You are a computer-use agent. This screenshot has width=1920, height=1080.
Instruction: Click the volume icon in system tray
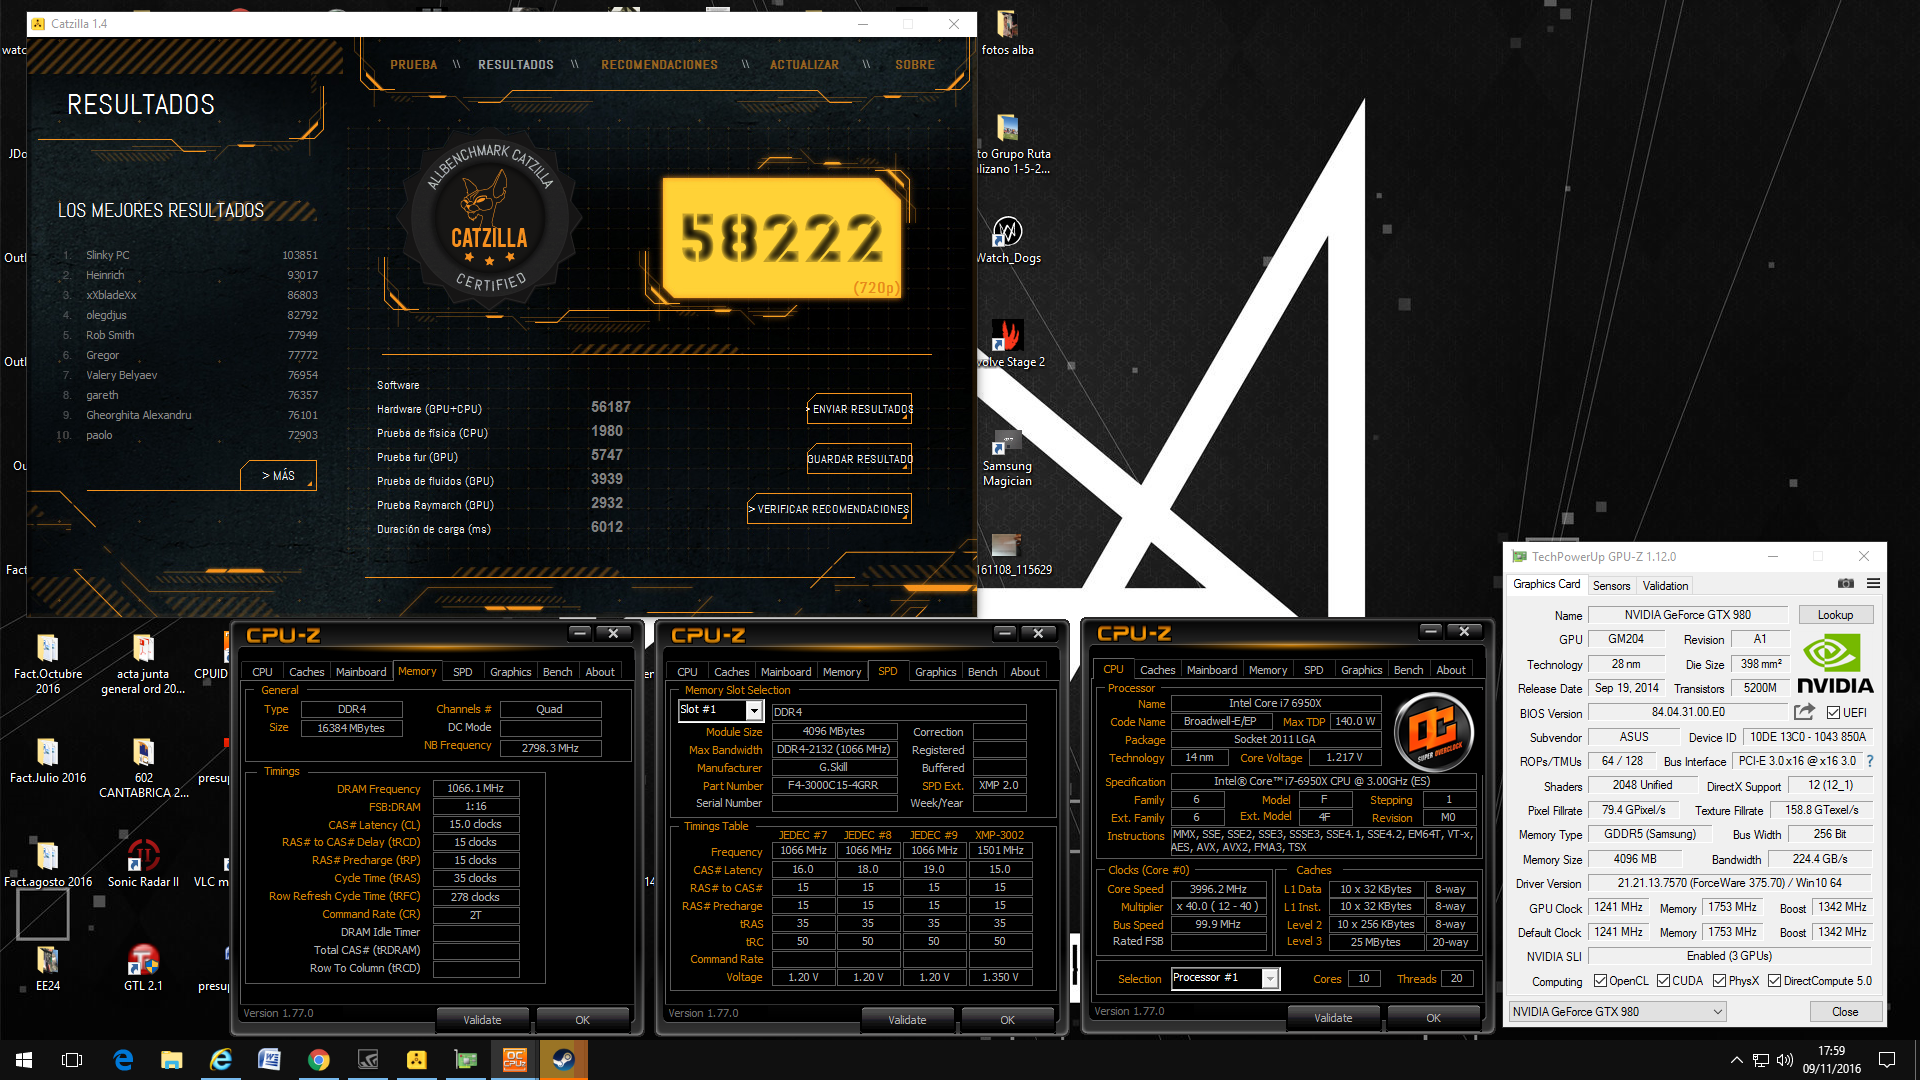(1785, 1060)
